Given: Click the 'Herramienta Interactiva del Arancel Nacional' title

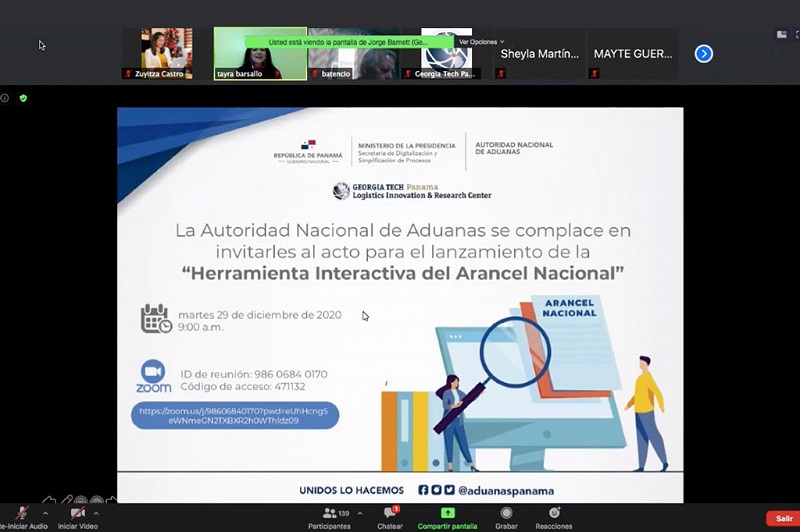Looking at the screenshot, I should tap(403, 273).
